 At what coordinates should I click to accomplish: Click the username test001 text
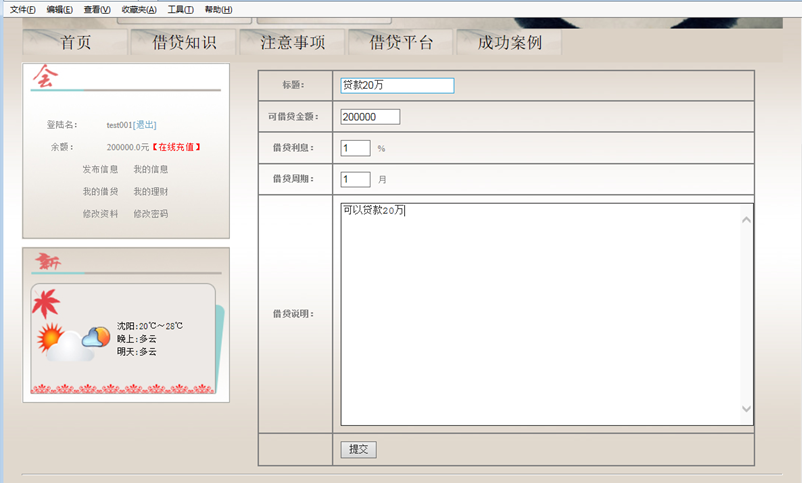click(119, 125)
